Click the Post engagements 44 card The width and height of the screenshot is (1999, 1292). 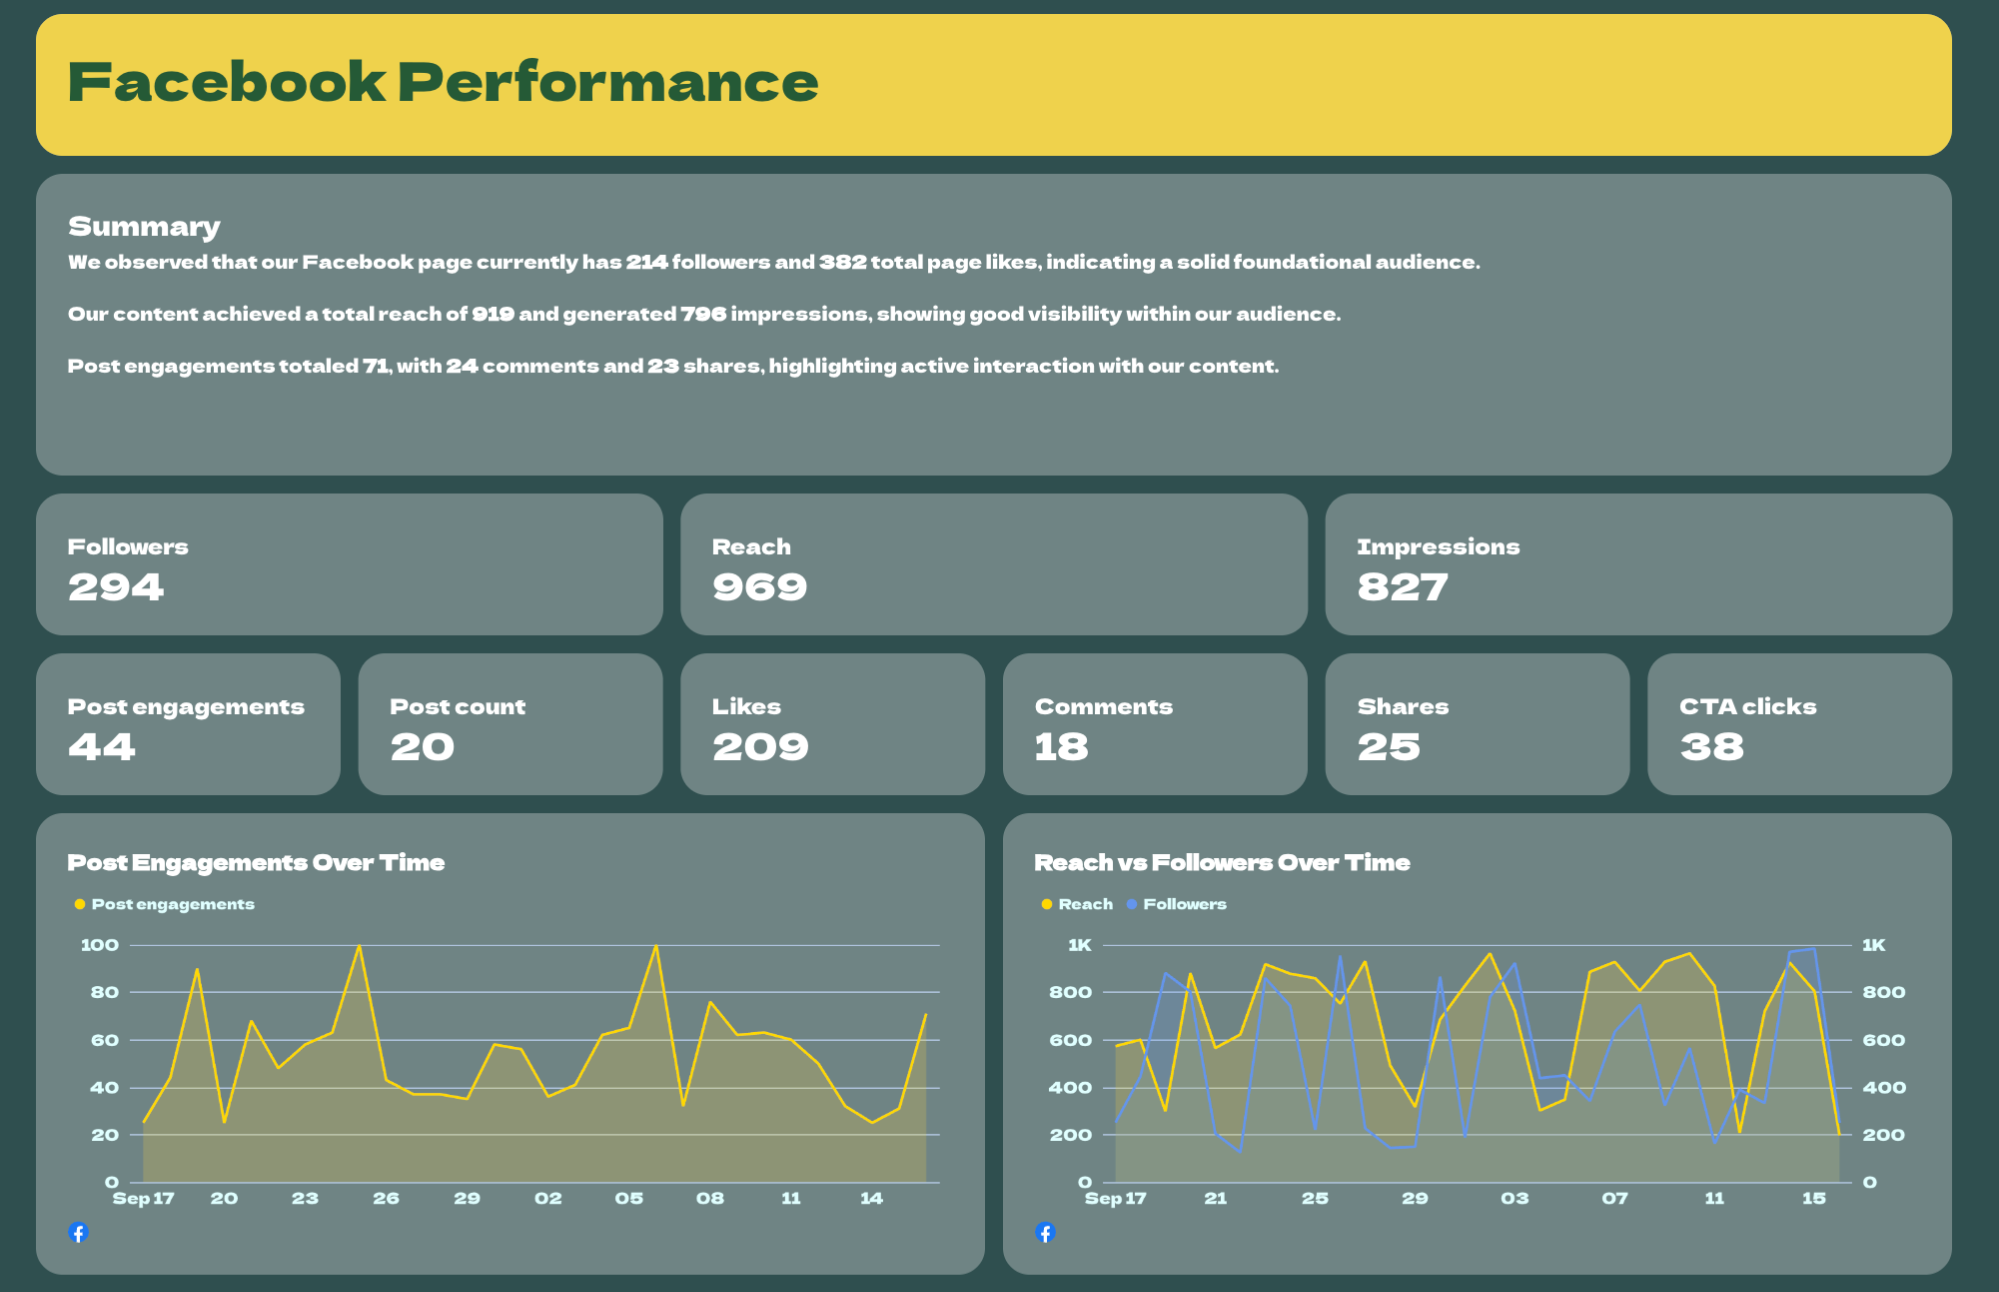tap(188, 724)
